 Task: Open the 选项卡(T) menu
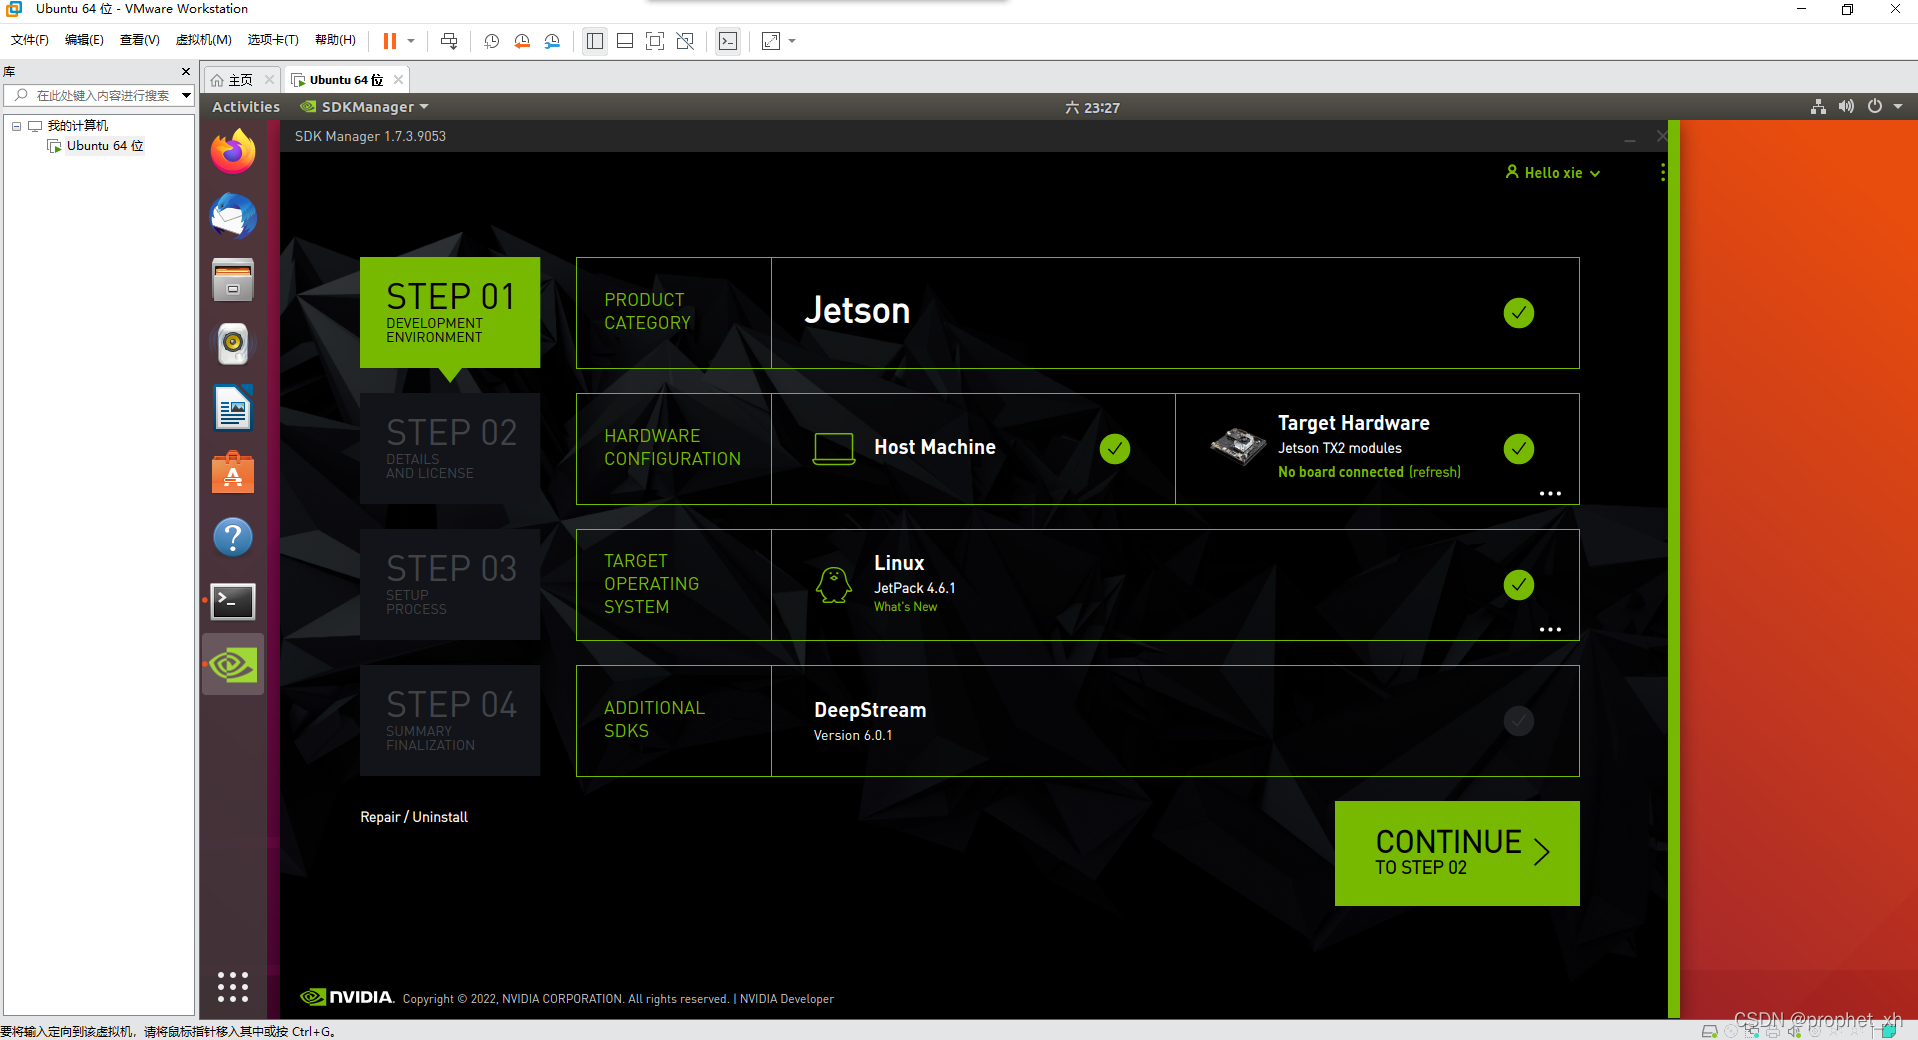point(273,40)
